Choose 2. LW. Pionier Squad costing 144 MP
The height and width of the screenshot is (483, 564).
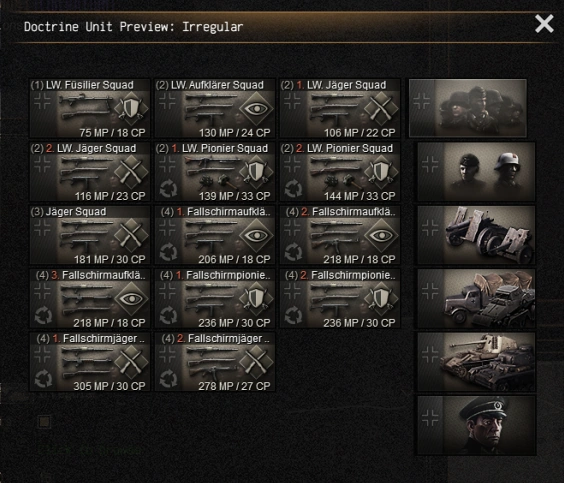tap(340, 172)
